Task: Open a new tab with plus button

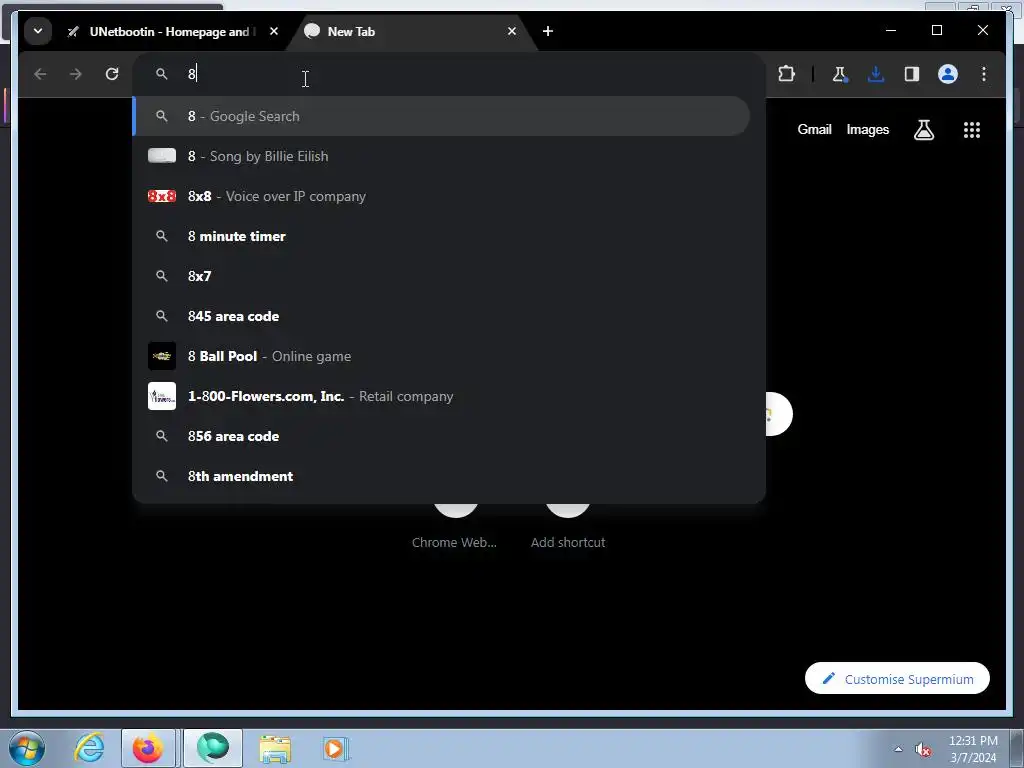Action: pyautogui.click(x=548, y=31)
